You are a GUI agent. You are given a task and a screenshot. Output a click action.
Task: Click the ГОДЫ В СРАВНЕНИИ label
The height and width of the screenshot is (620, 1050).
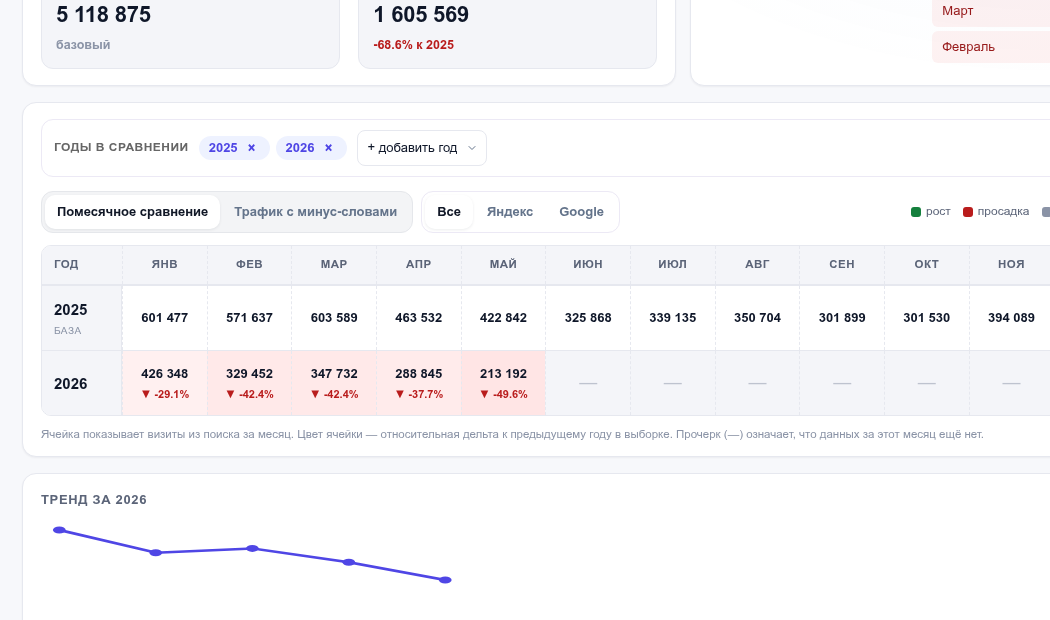(121, 147)
